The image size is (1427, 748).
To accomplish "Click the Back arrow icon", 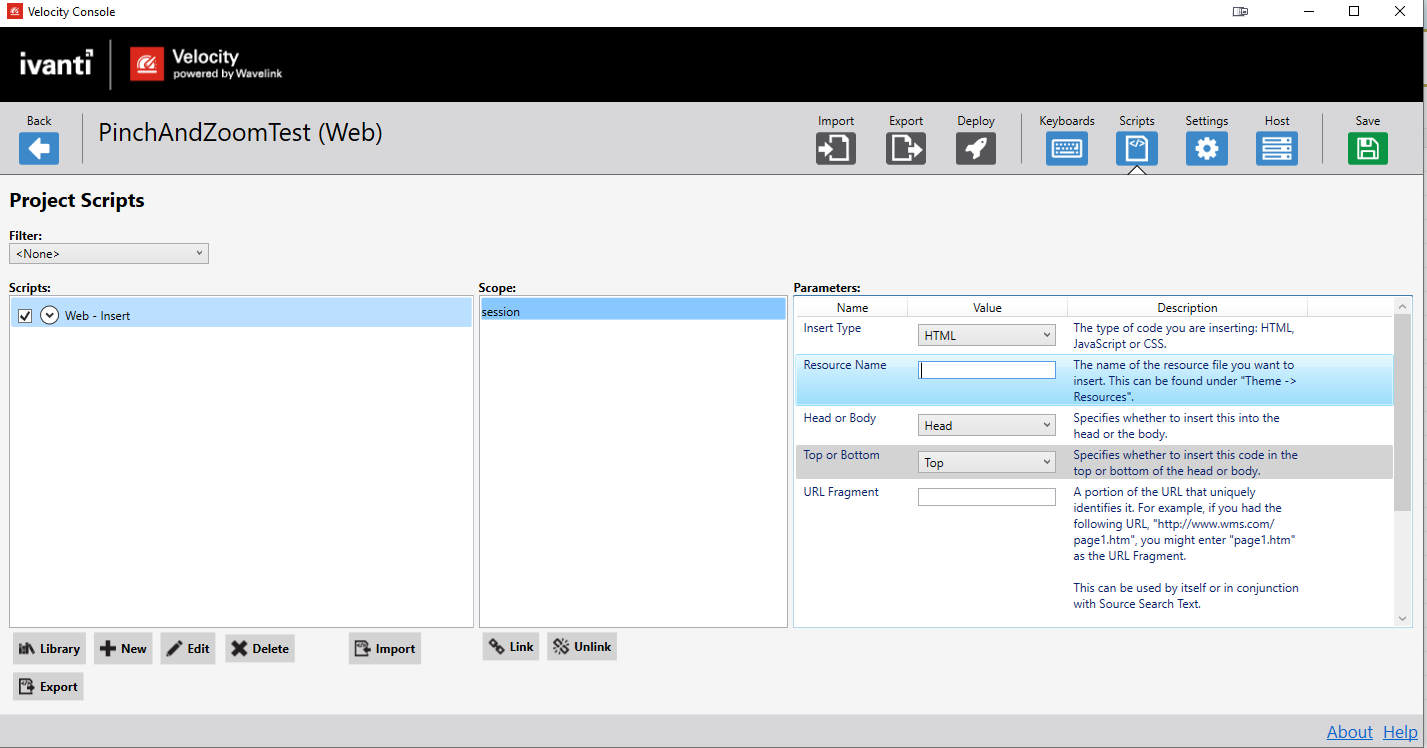I will pyautogui.click(x=39, y=148).
